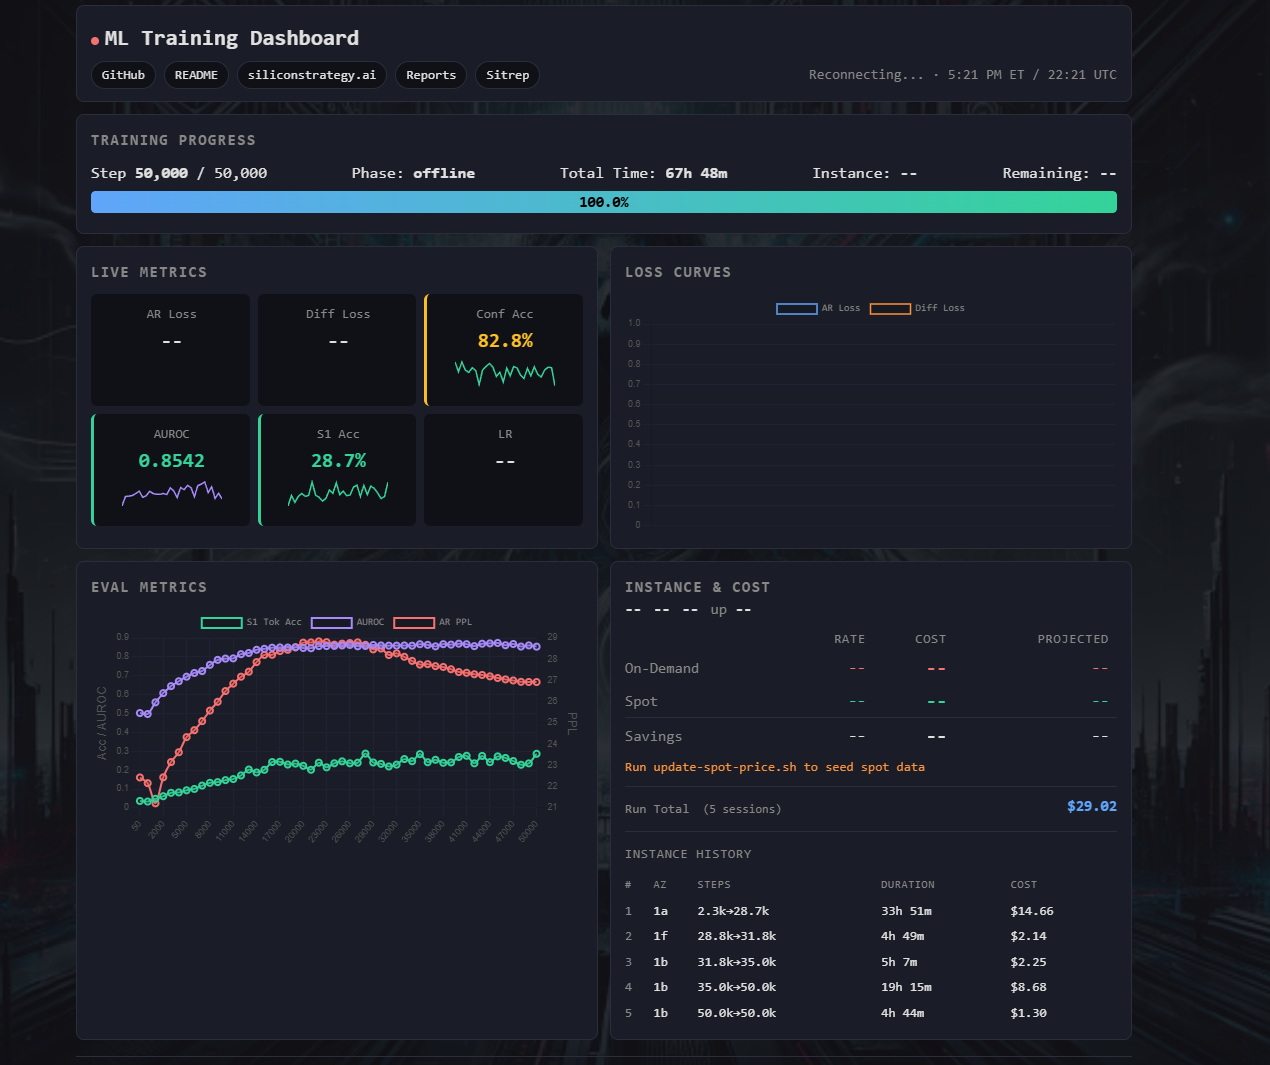The image size is (1270, 1065).
Task: Toggle the AUROC series in Eval Metrics legend
Action: [x=331, y=622]
